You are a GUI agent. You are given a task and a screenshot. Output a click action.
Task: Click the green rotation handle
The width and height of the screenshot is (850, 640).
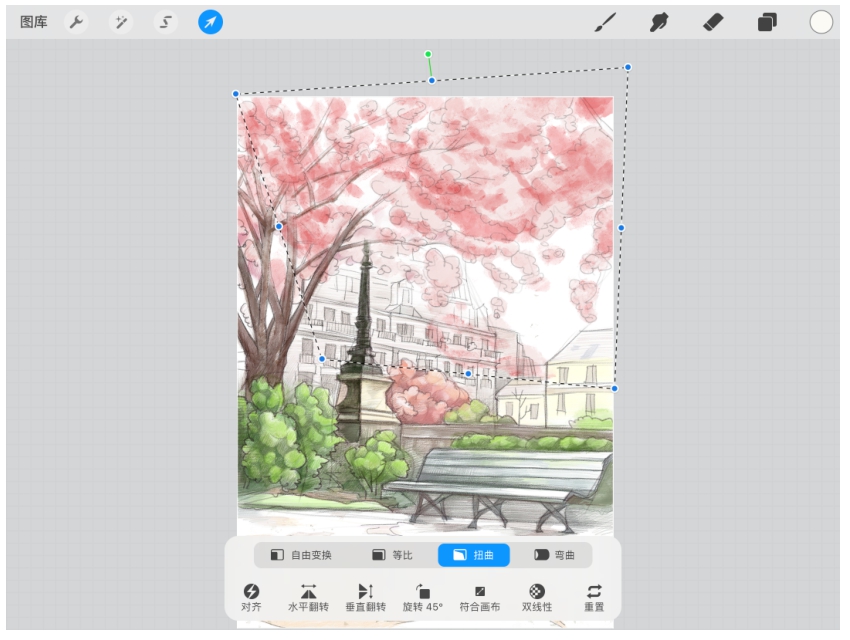click(x=428, y=54)
